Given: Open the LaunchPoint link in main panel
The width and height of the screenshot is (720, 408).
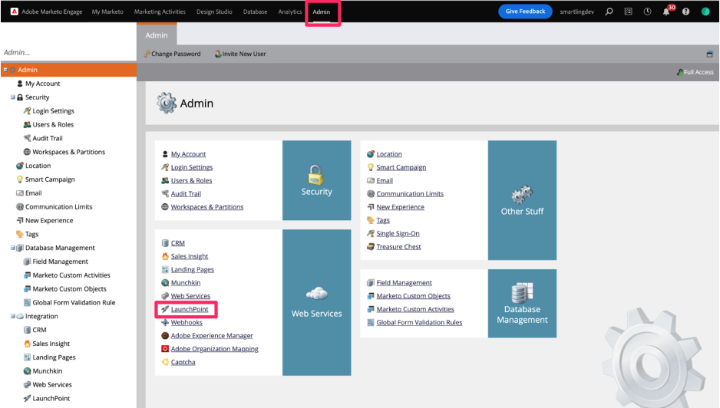Looking at the screenshot, I should pos(190,309).
